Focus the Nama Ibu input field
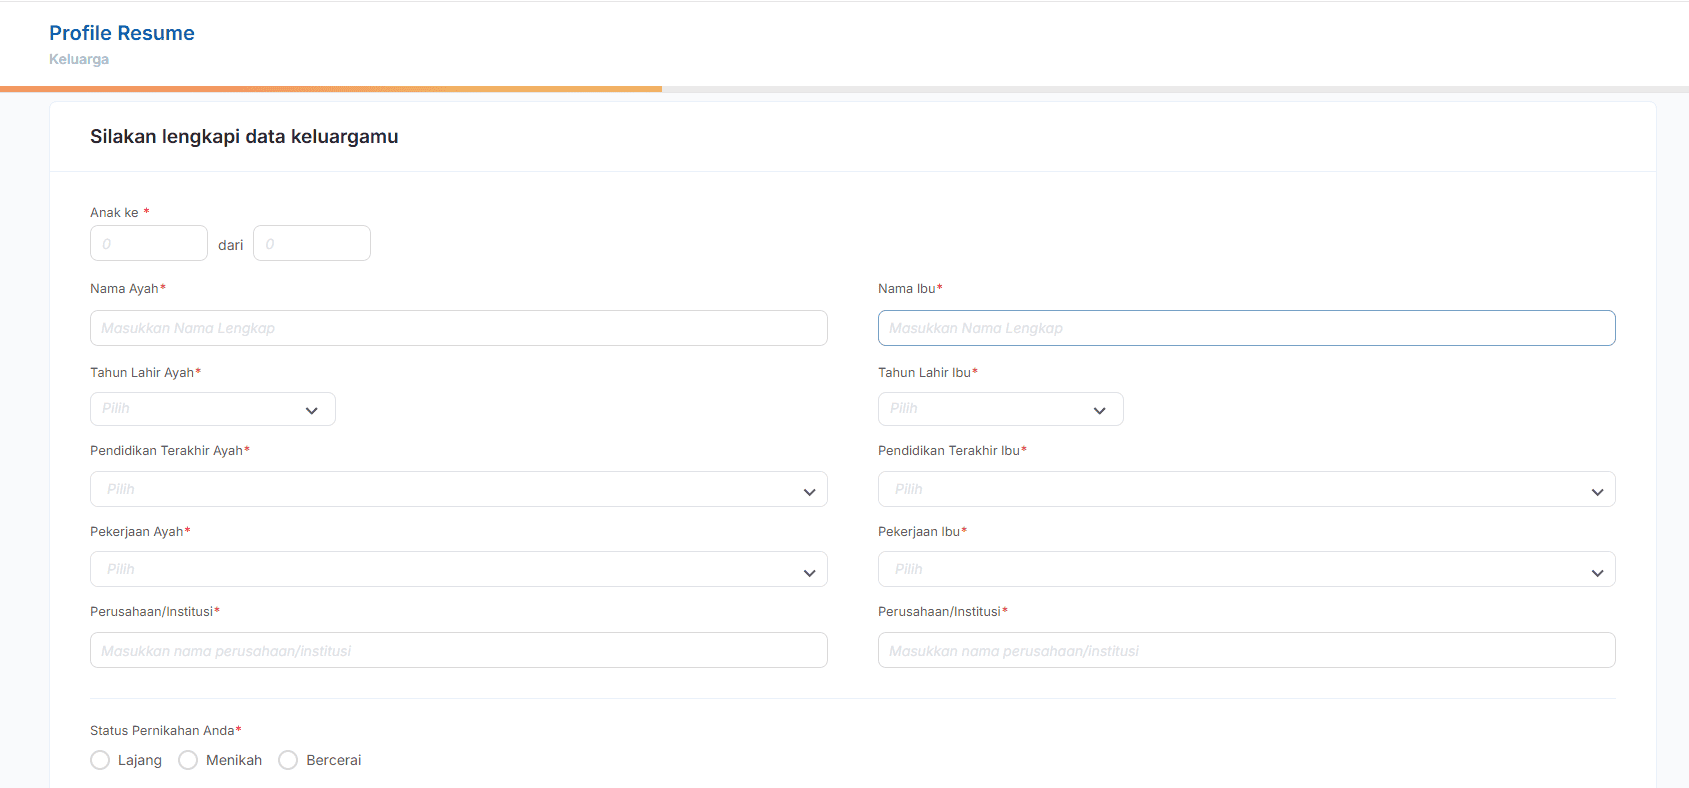The image size is (1689, 788). click(x=1246, y=328)
